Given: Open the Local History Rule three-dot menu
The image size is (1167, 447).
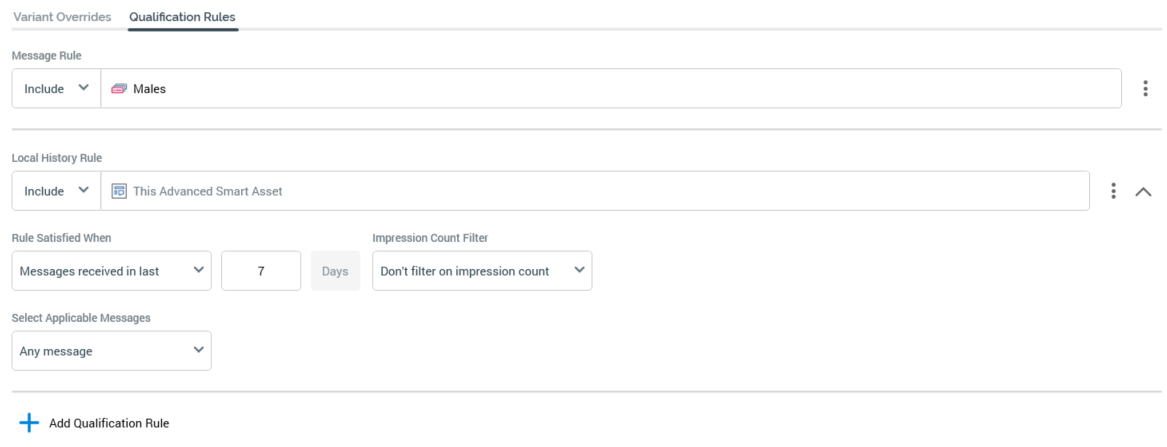Looking at the screenshot, I should (1113, 191).
